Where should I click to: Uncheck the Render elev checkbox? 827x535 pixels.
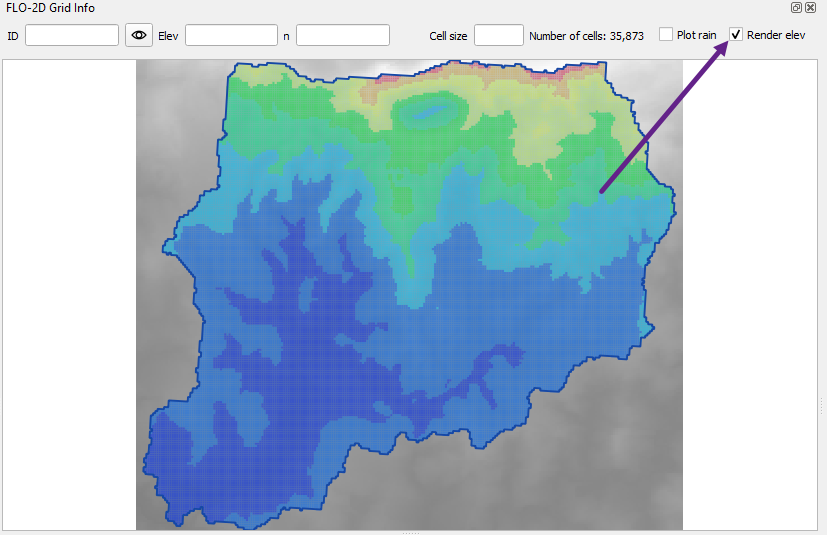736,35
